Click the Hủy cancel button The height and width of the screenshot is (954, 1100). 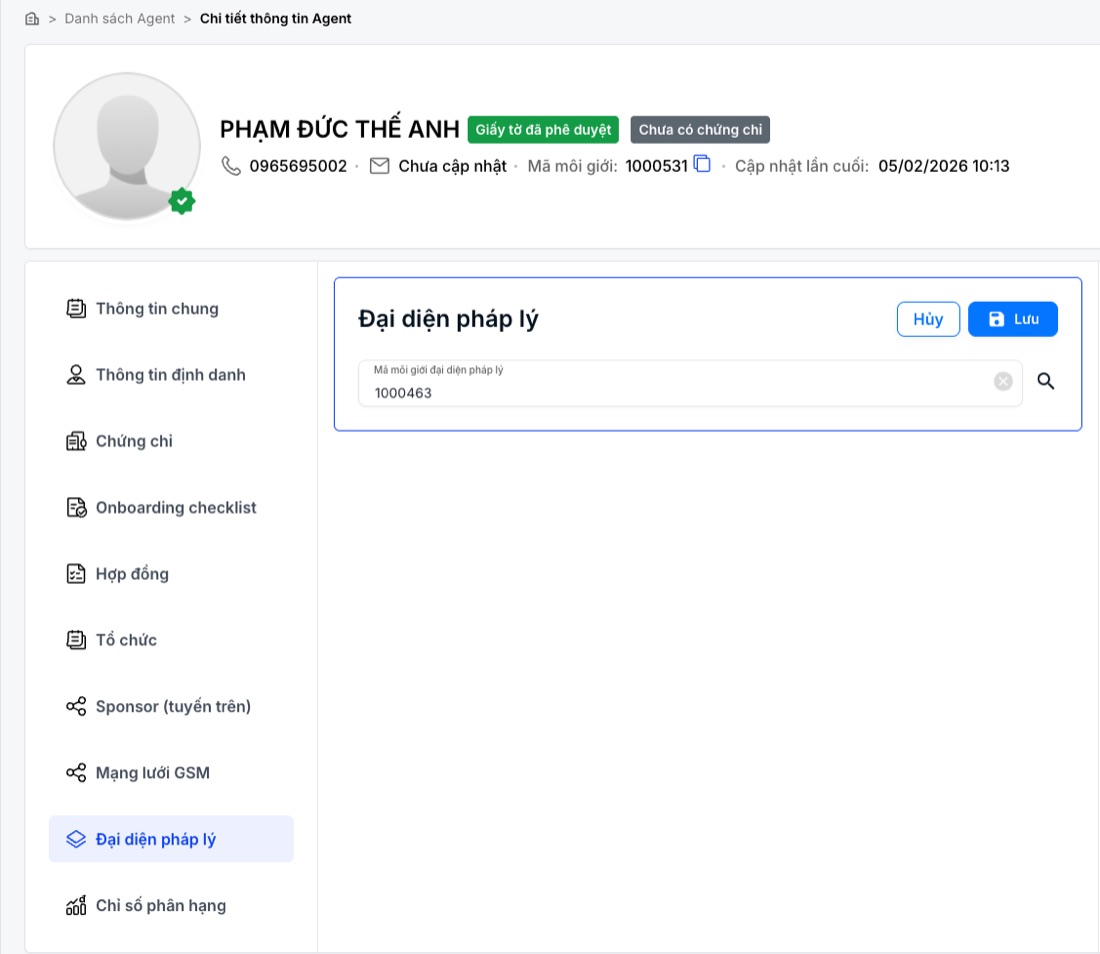click(x=928, y=319)
